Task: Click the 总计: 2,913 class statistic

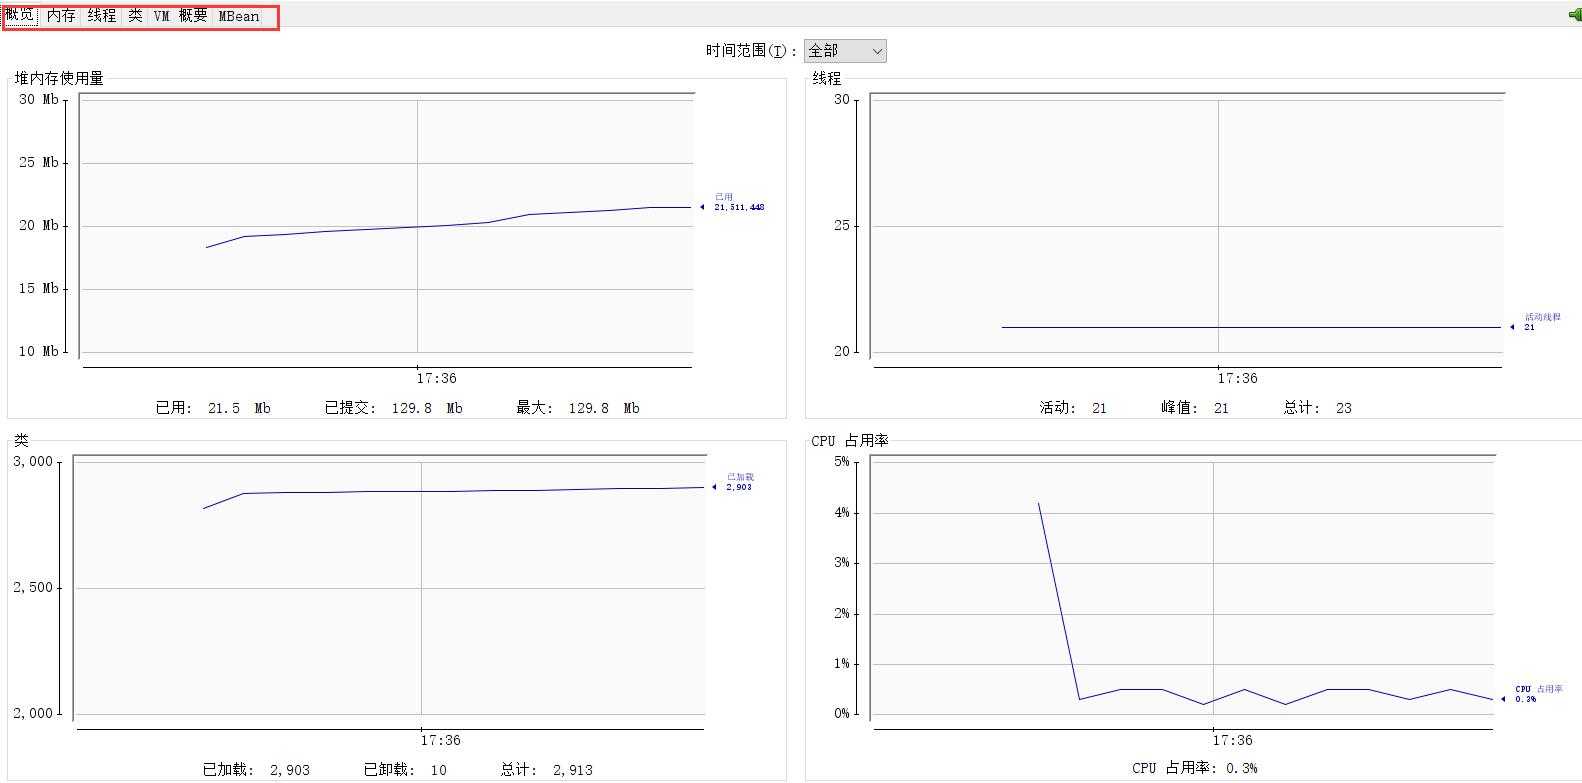Action: (x=547, y=770)
